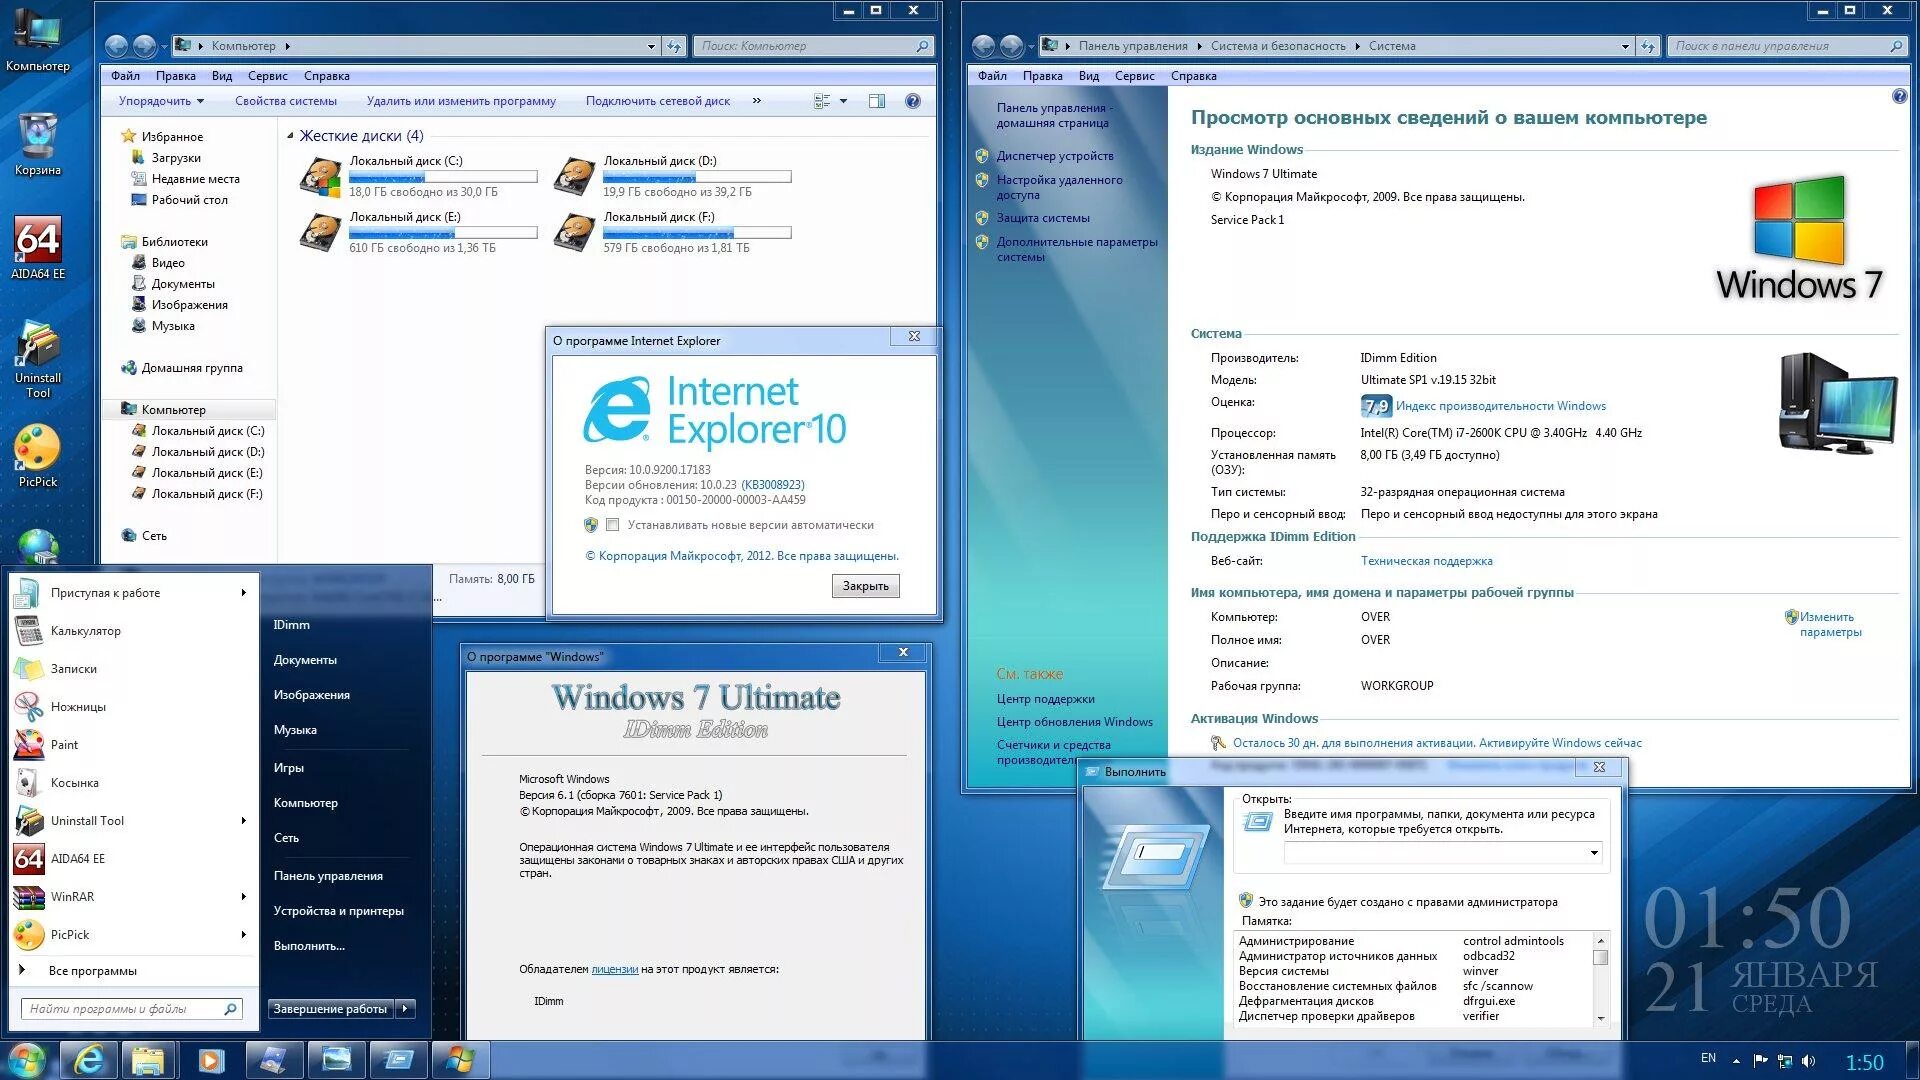Open Техническая поддержка link in System window

click(x=1426, y=561)
